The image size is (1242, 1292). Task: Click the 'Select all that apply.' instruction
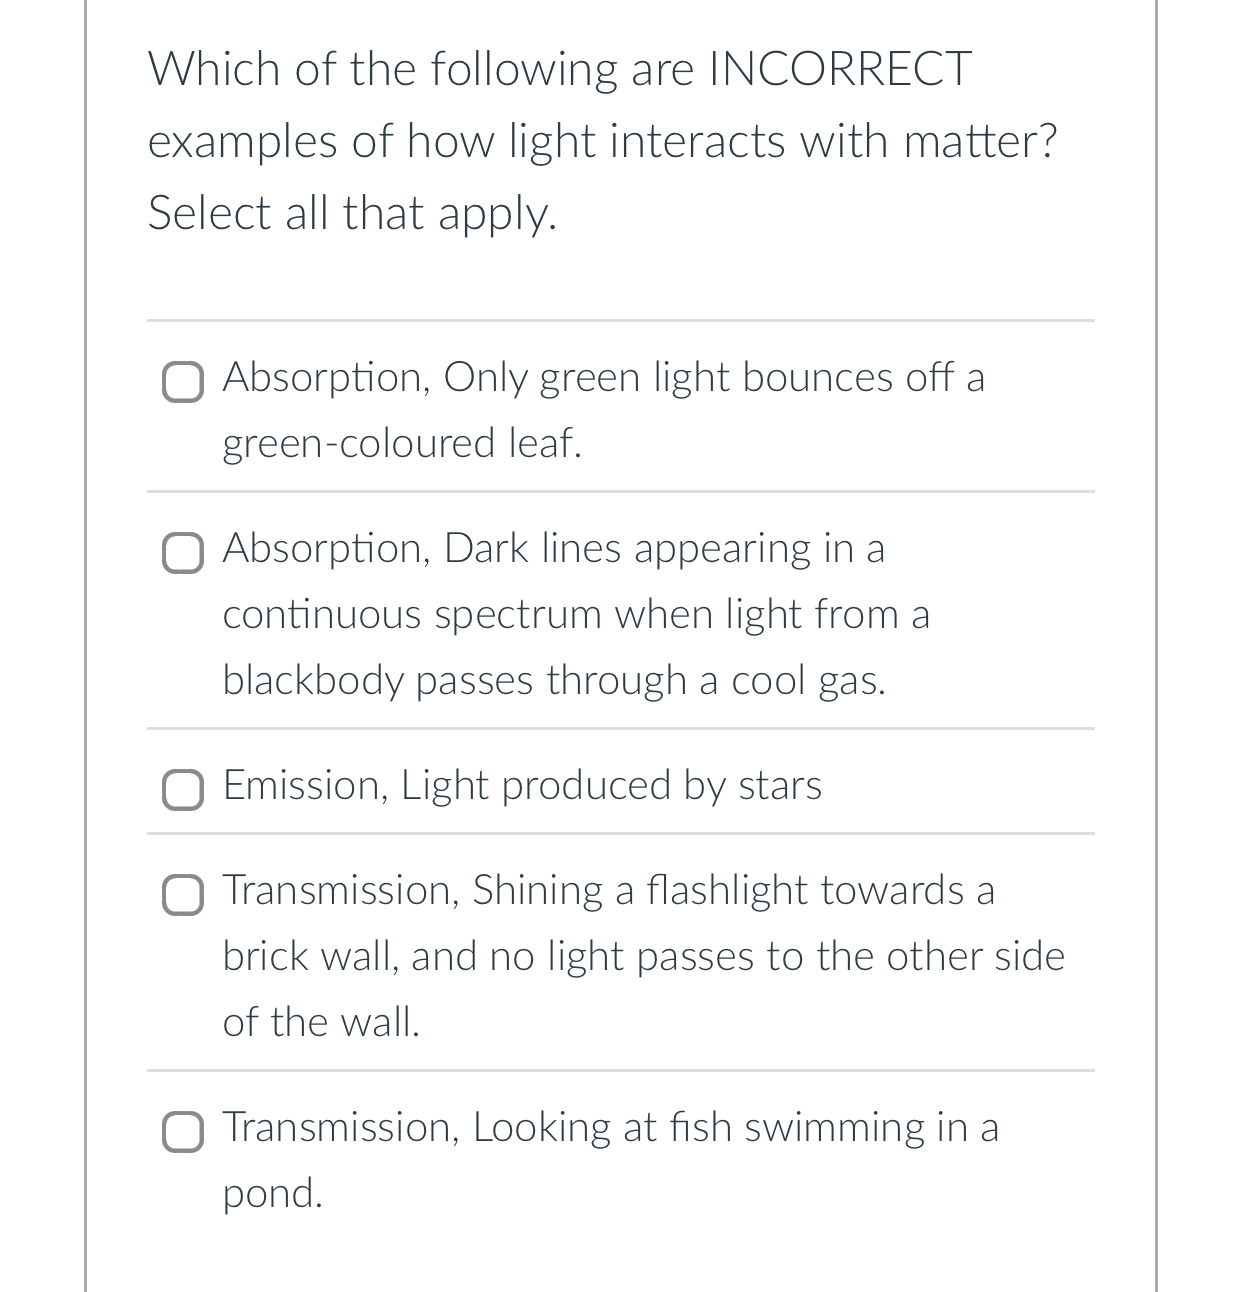coord(352,214)
